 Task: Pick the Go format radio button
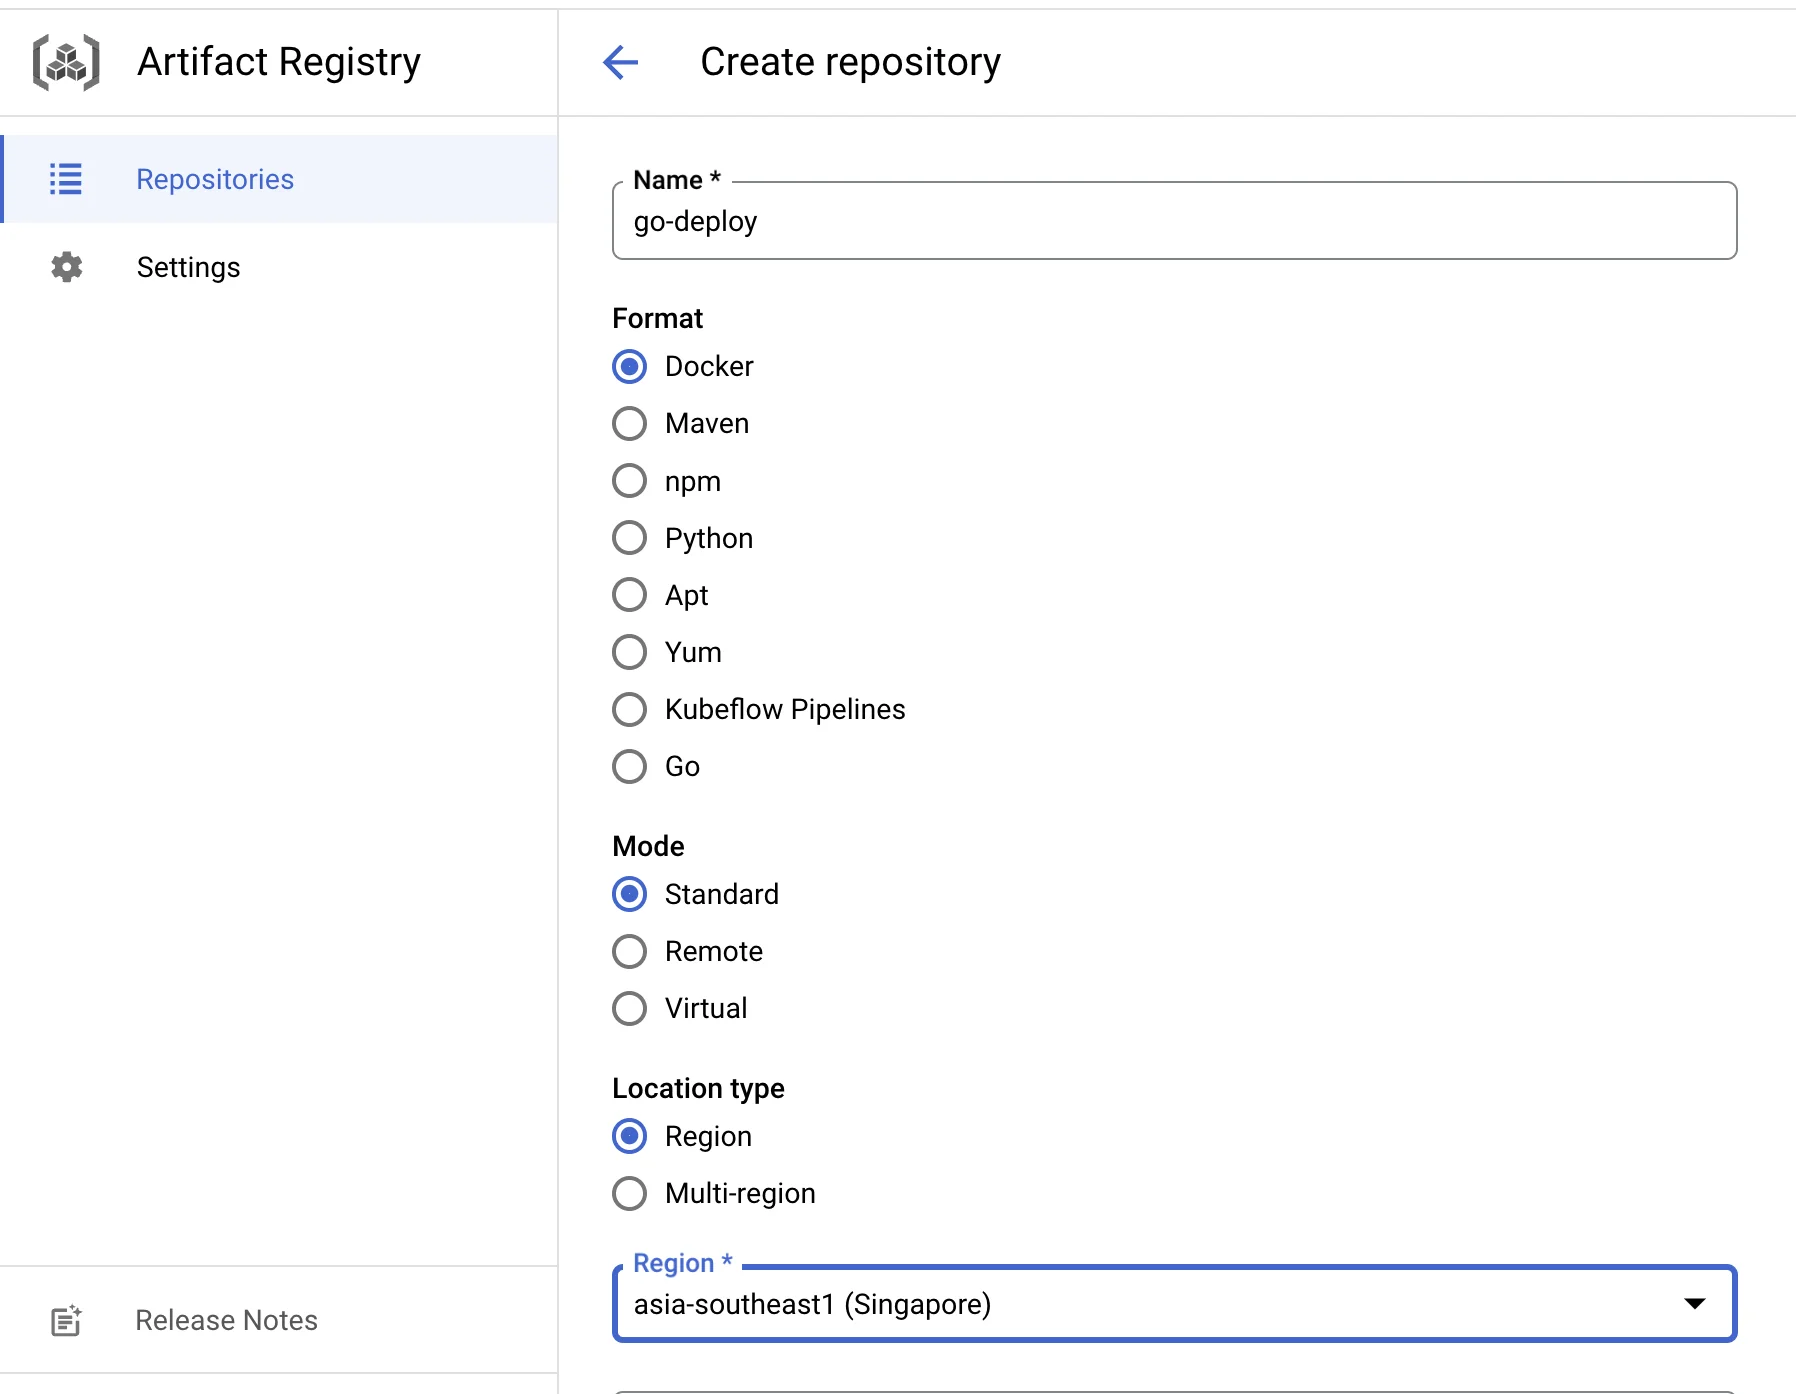(629, 766)
